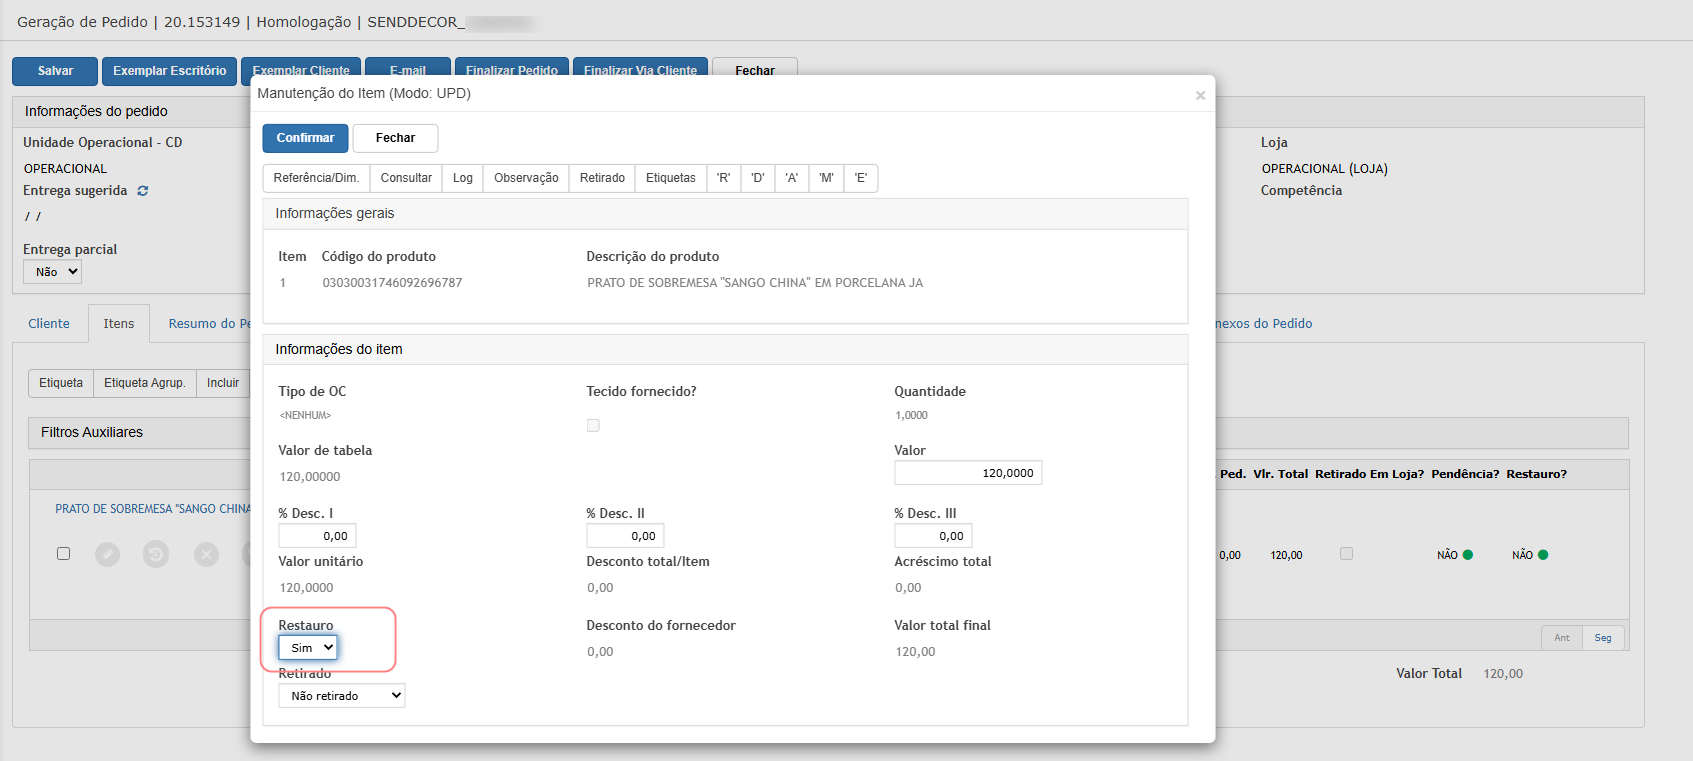Click the green Pendência status dot
Image resolution: width=1693 pixels, height=761 pixels.
point(1468,555)
